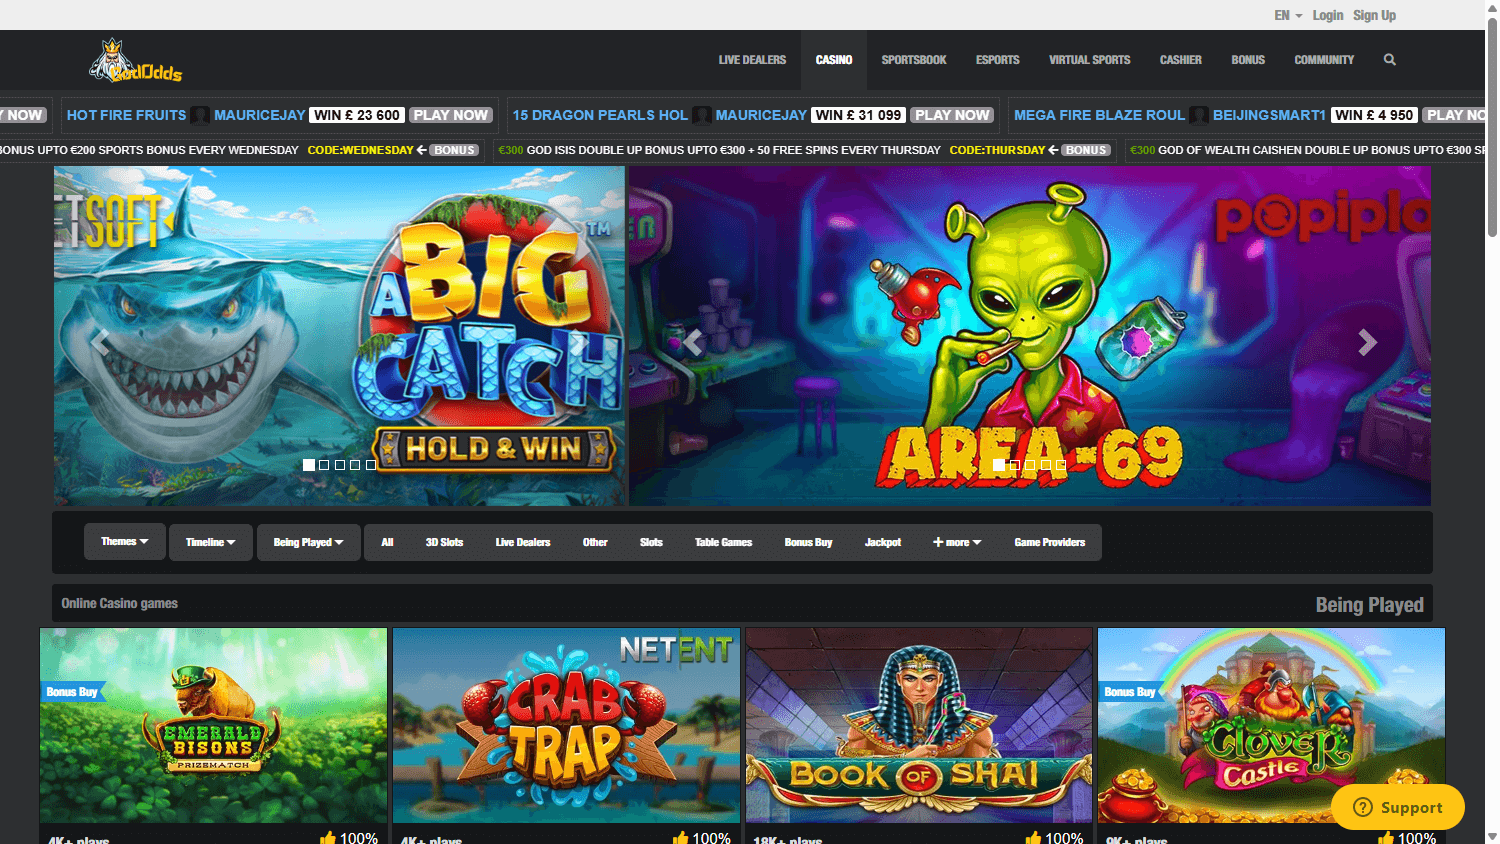1500x844 pixels.
Task: Click the previous arrow on the Big Catch banner
Action: click(x=99, y=341)
